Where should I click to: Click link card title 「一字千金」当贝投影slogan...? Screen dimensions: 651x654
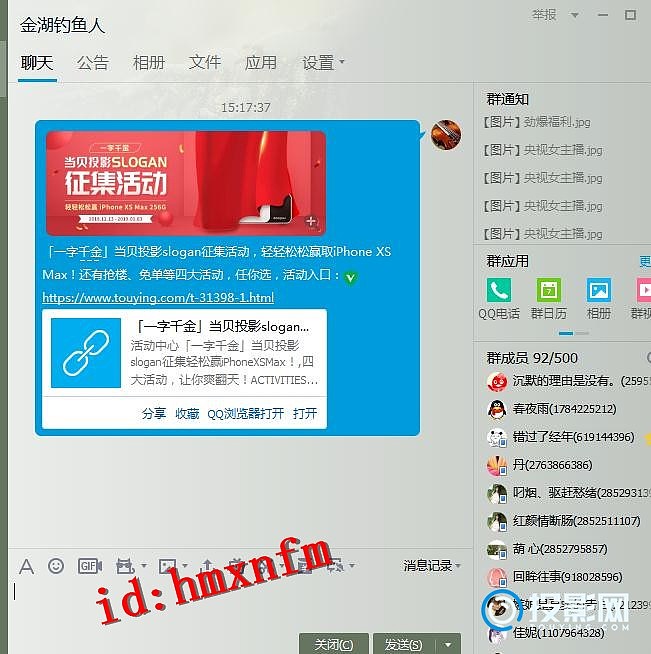tap(222, 327)
